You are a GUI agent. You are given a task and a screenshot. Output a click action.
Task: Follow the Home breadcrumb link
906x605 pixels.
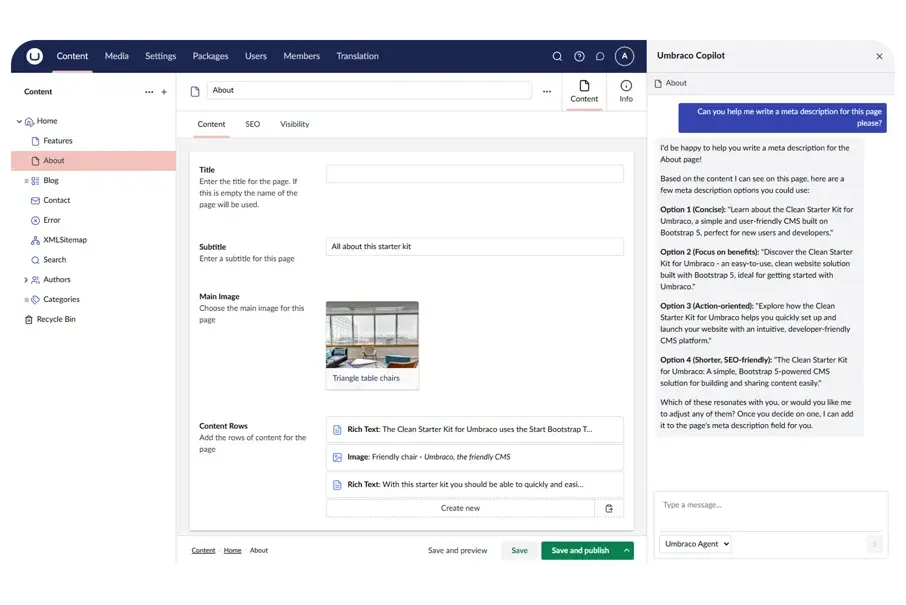(x=232, y=551)
